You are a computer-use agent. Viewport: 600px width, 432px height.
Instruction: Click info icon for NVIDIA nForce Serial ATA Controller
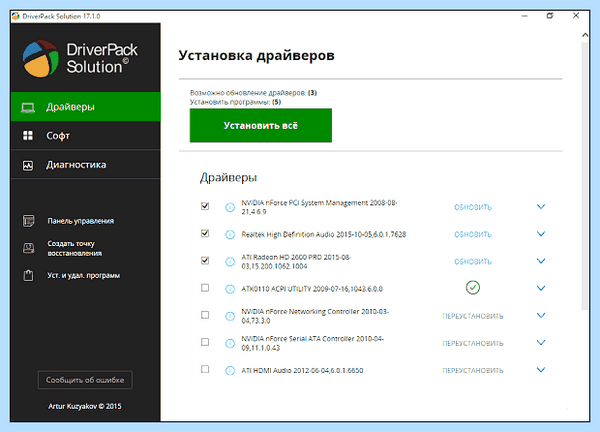230,343
